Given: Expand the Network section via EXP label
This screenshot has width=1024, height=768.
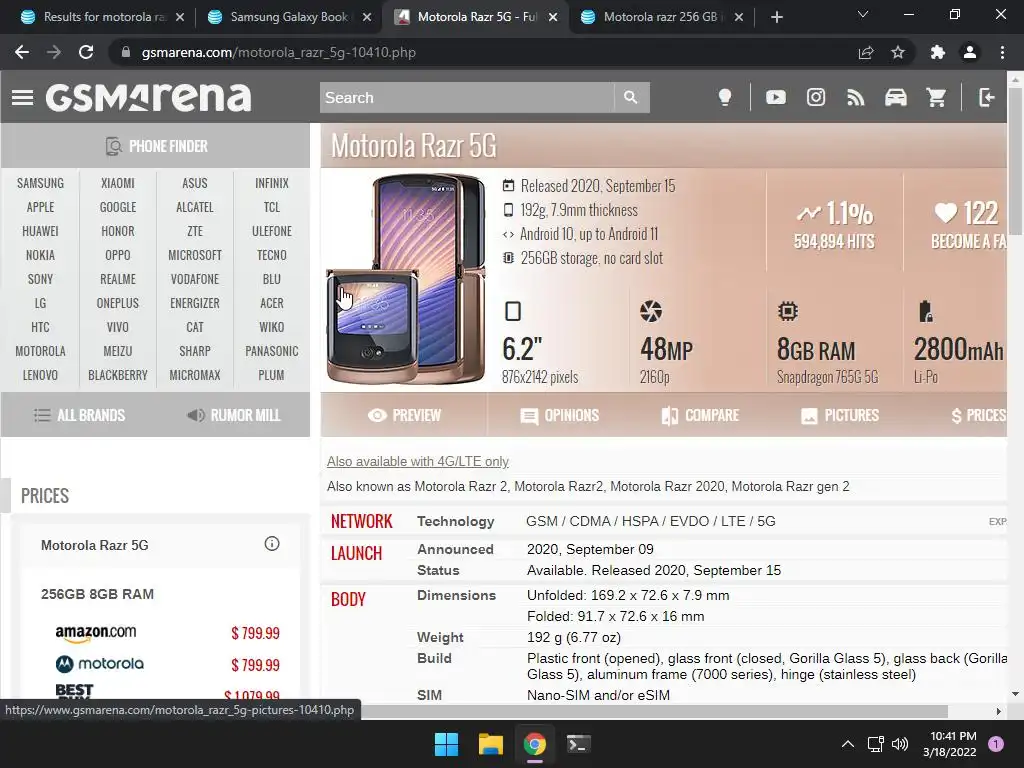Looking at the screenshot, I should point(997,521).
